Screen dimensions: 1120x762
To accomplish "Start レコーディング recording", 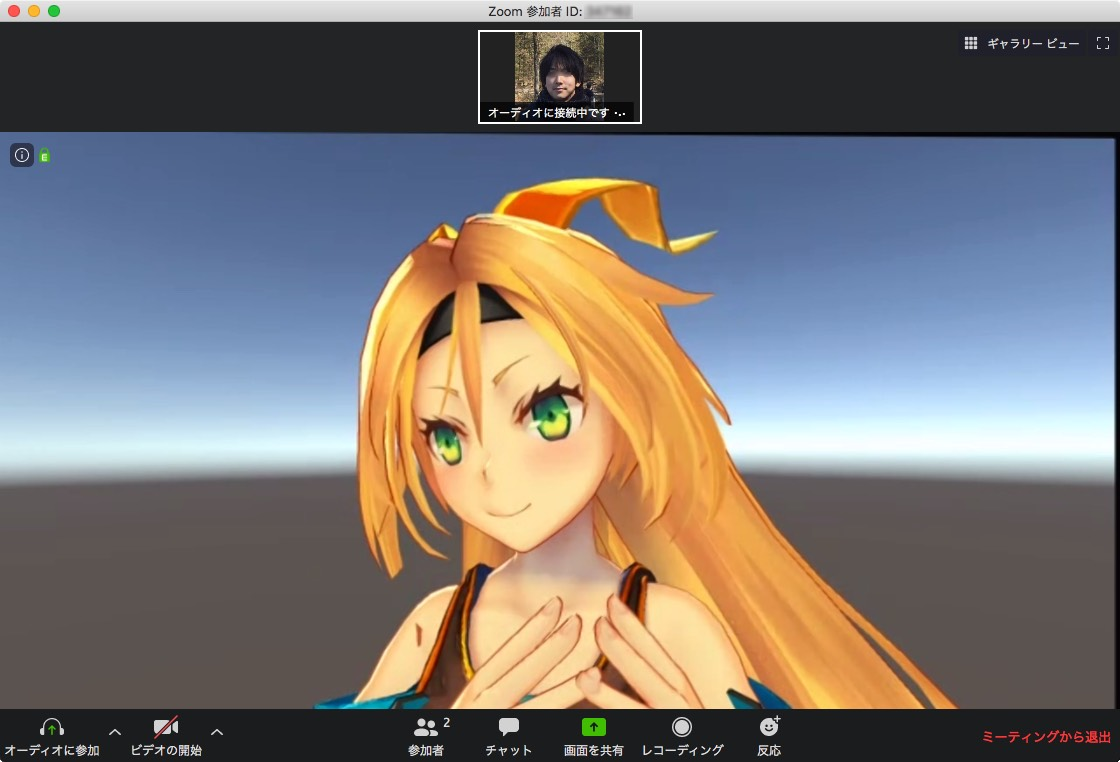I will point(682,736).
